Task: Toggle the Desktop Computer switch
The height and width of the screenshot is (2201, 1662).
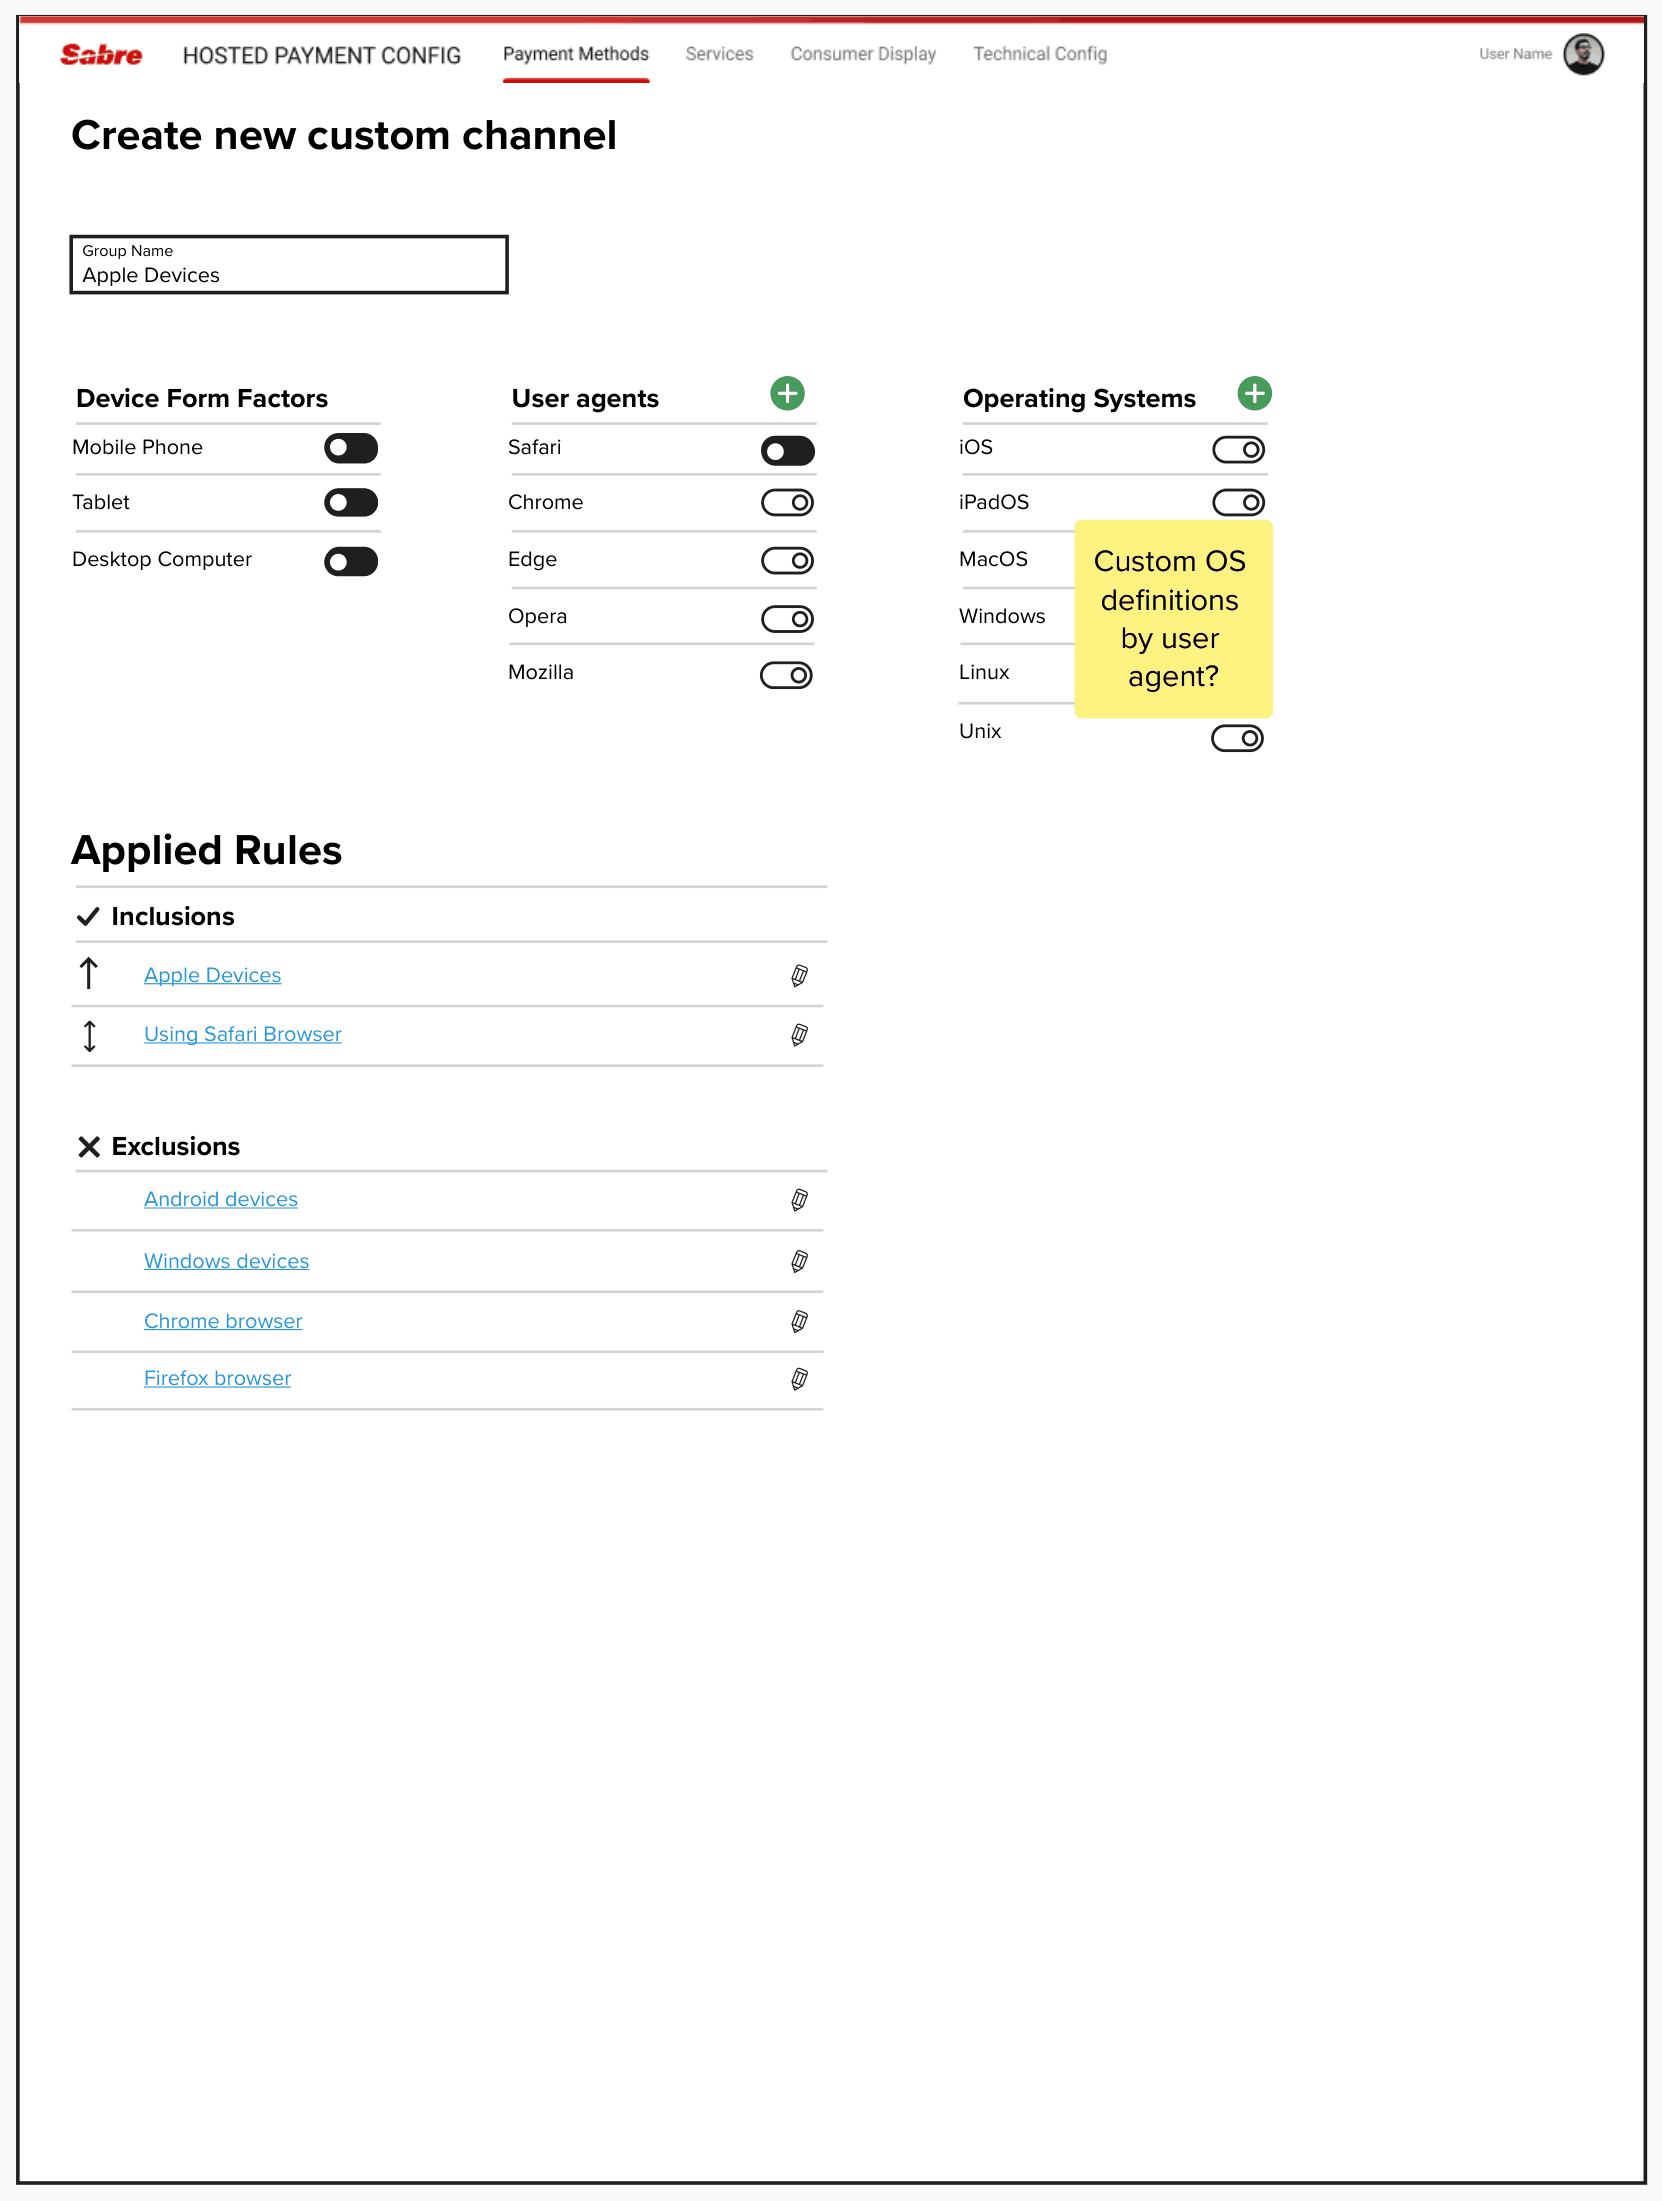Action: [x=351, y=561]
